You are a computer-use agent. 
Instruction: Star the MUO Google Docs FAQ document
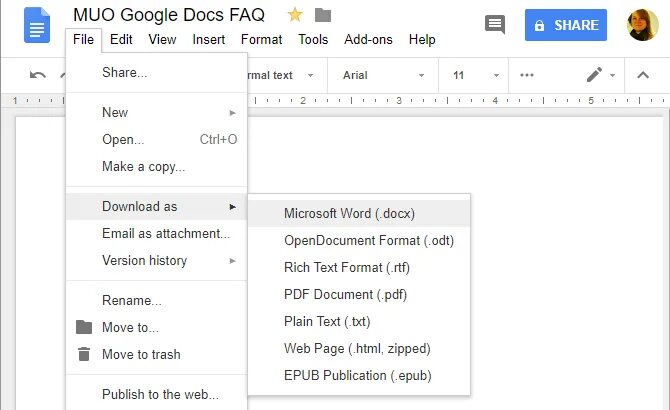click(x=295, y=15)
